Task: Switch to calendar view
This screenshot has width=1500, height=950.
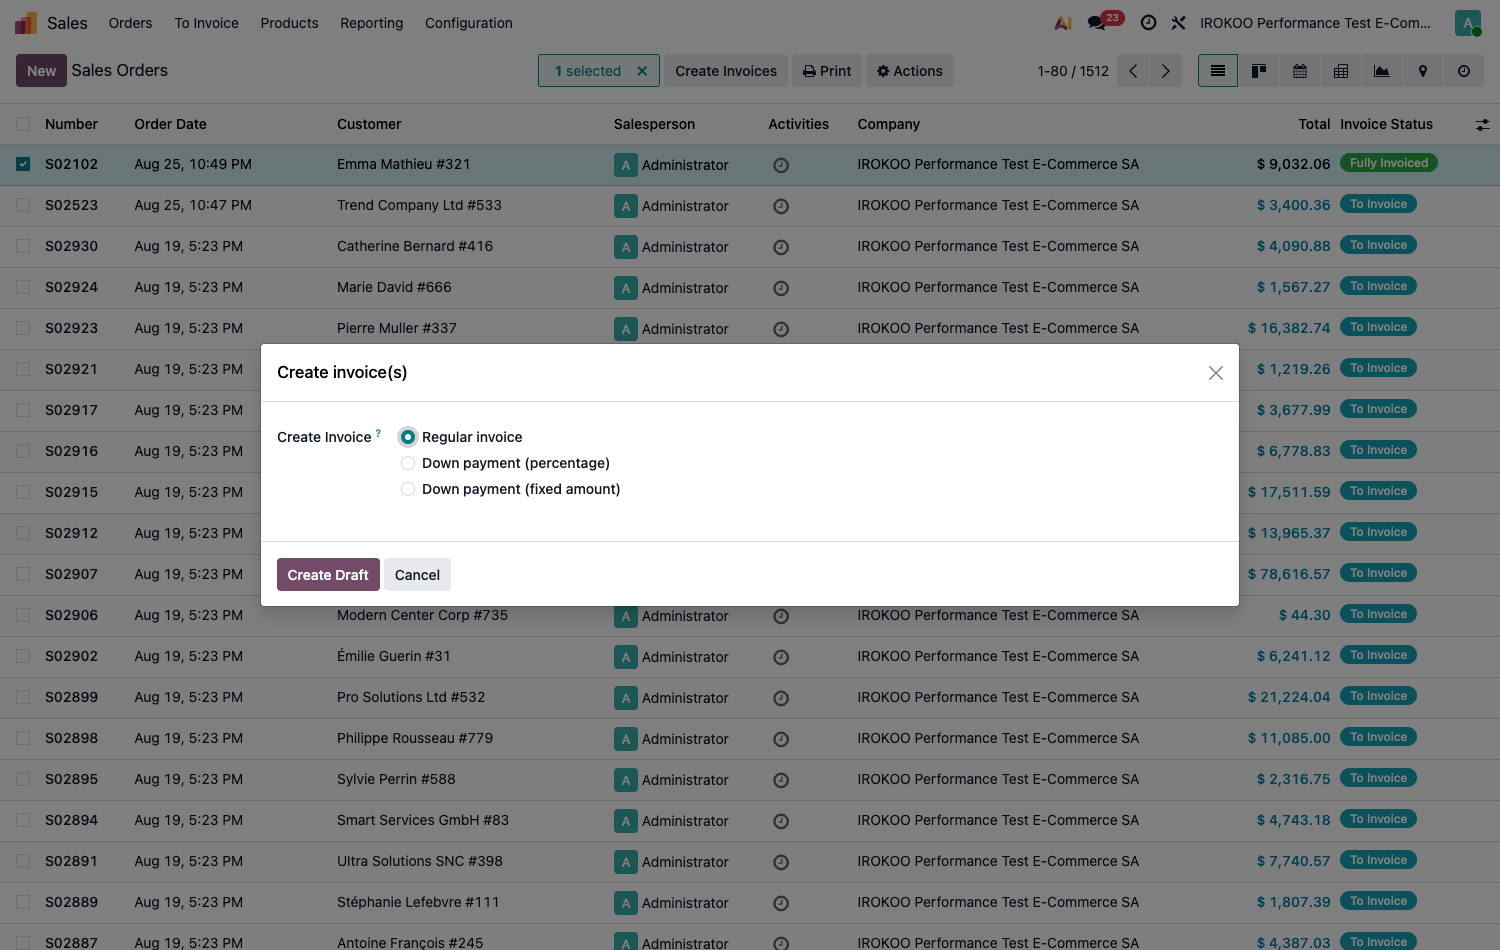Action: coord(1300,71)
